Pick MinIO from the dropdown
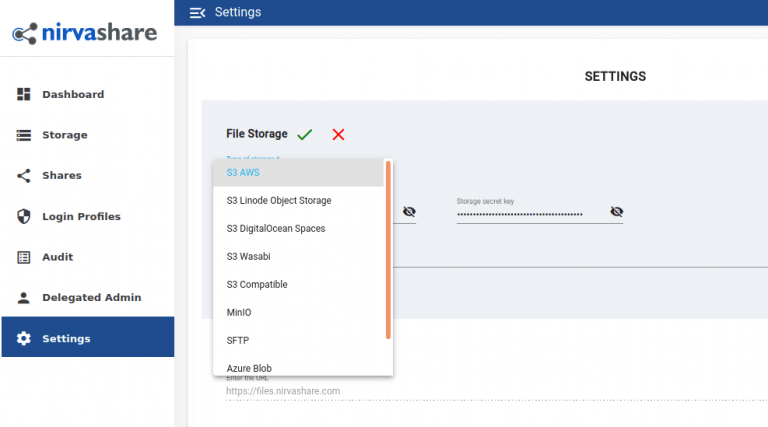Screen dimensions: 768x427 point(298,312)
